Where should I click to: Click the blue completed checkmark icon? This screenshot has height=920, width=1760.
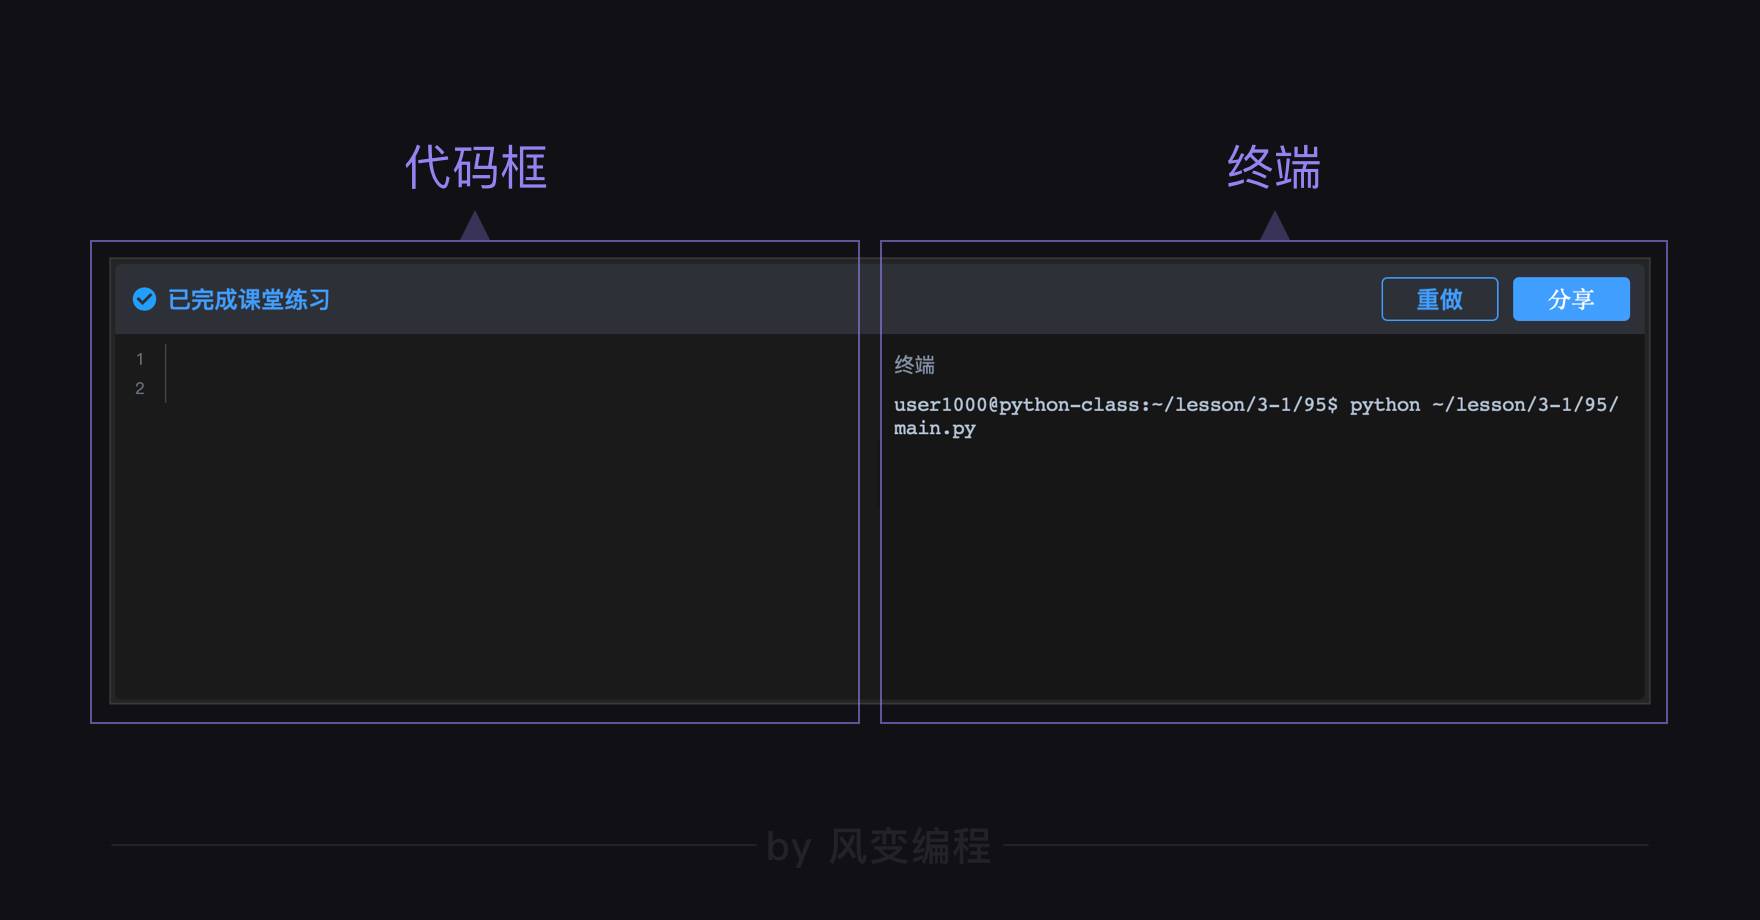[144, 299]
